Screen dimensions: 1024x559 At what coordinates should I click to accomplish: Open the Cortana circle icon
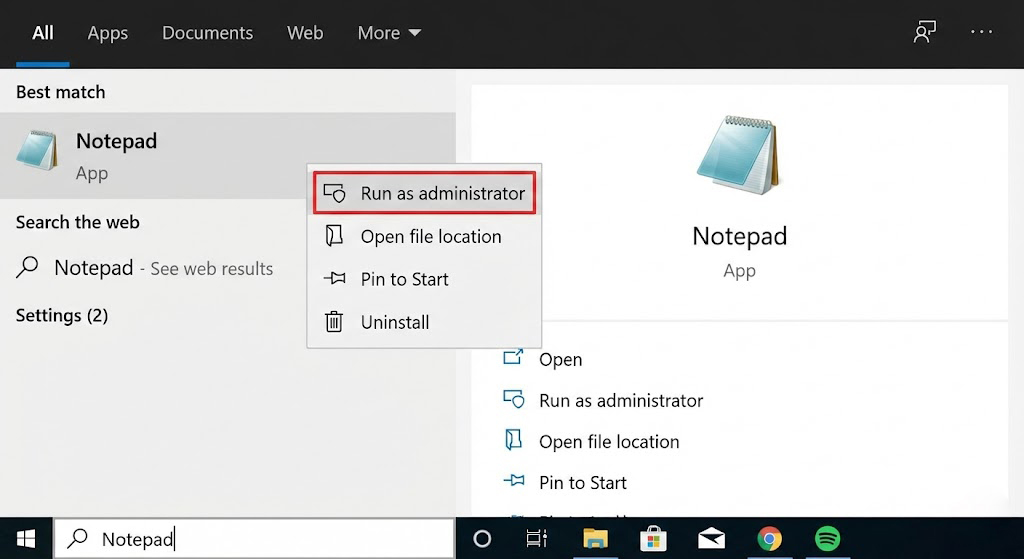pos(482,539)
